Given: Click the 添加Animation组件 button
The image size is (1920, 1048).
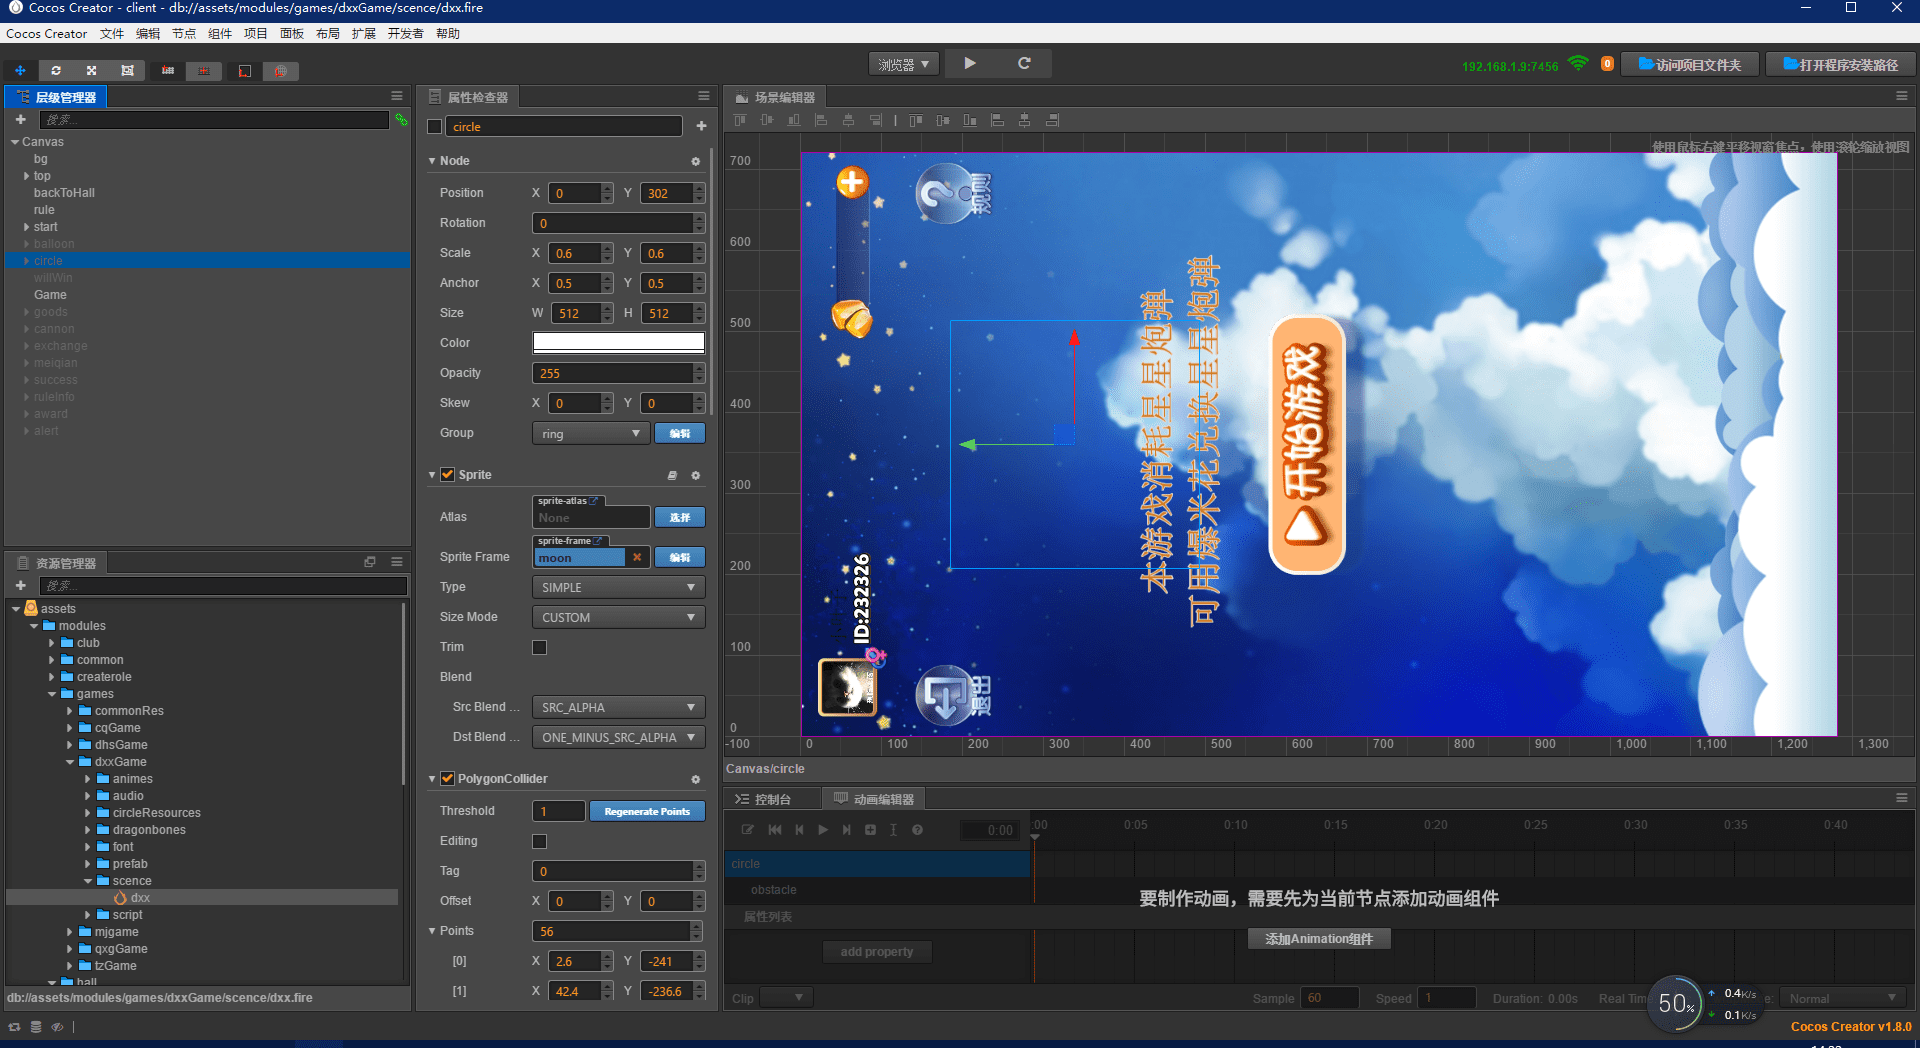Looking at the screenshot, I should click(x=1319, y=939).
